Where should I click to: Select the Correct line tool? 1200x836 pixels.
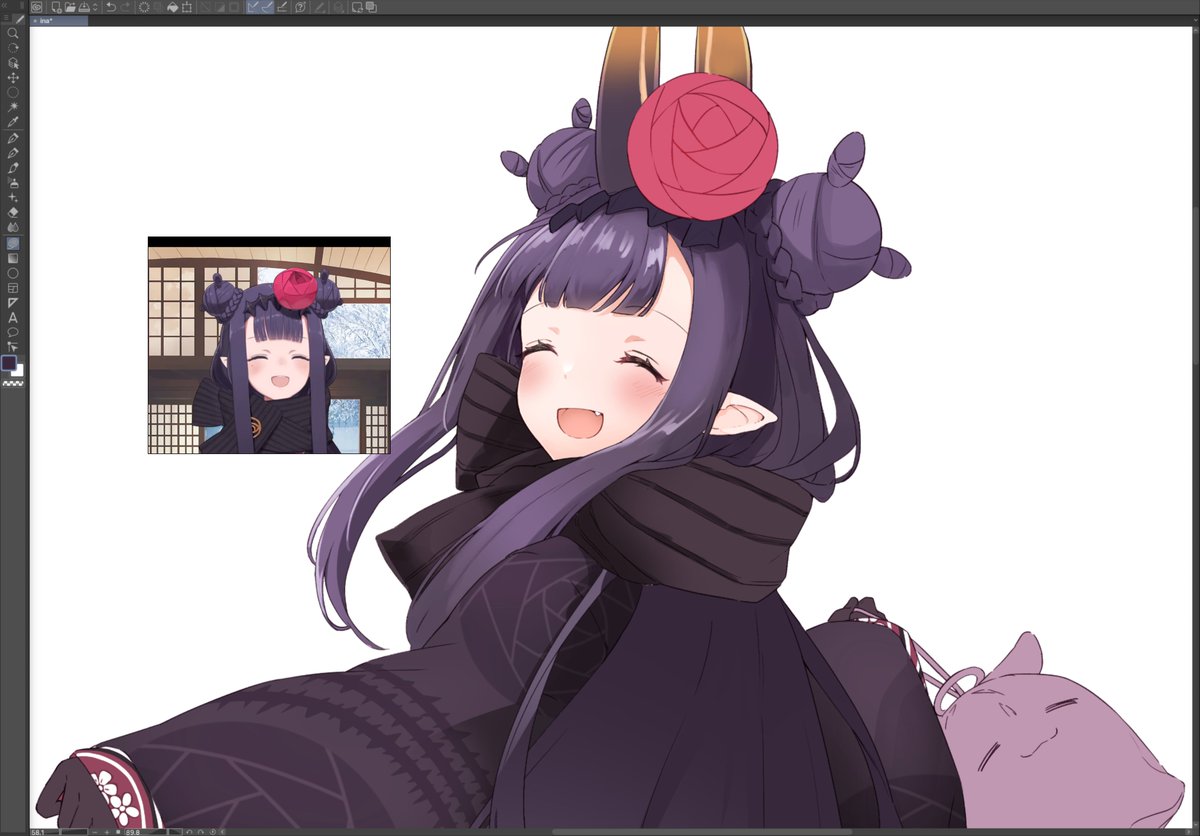click(x=13, y=347)
